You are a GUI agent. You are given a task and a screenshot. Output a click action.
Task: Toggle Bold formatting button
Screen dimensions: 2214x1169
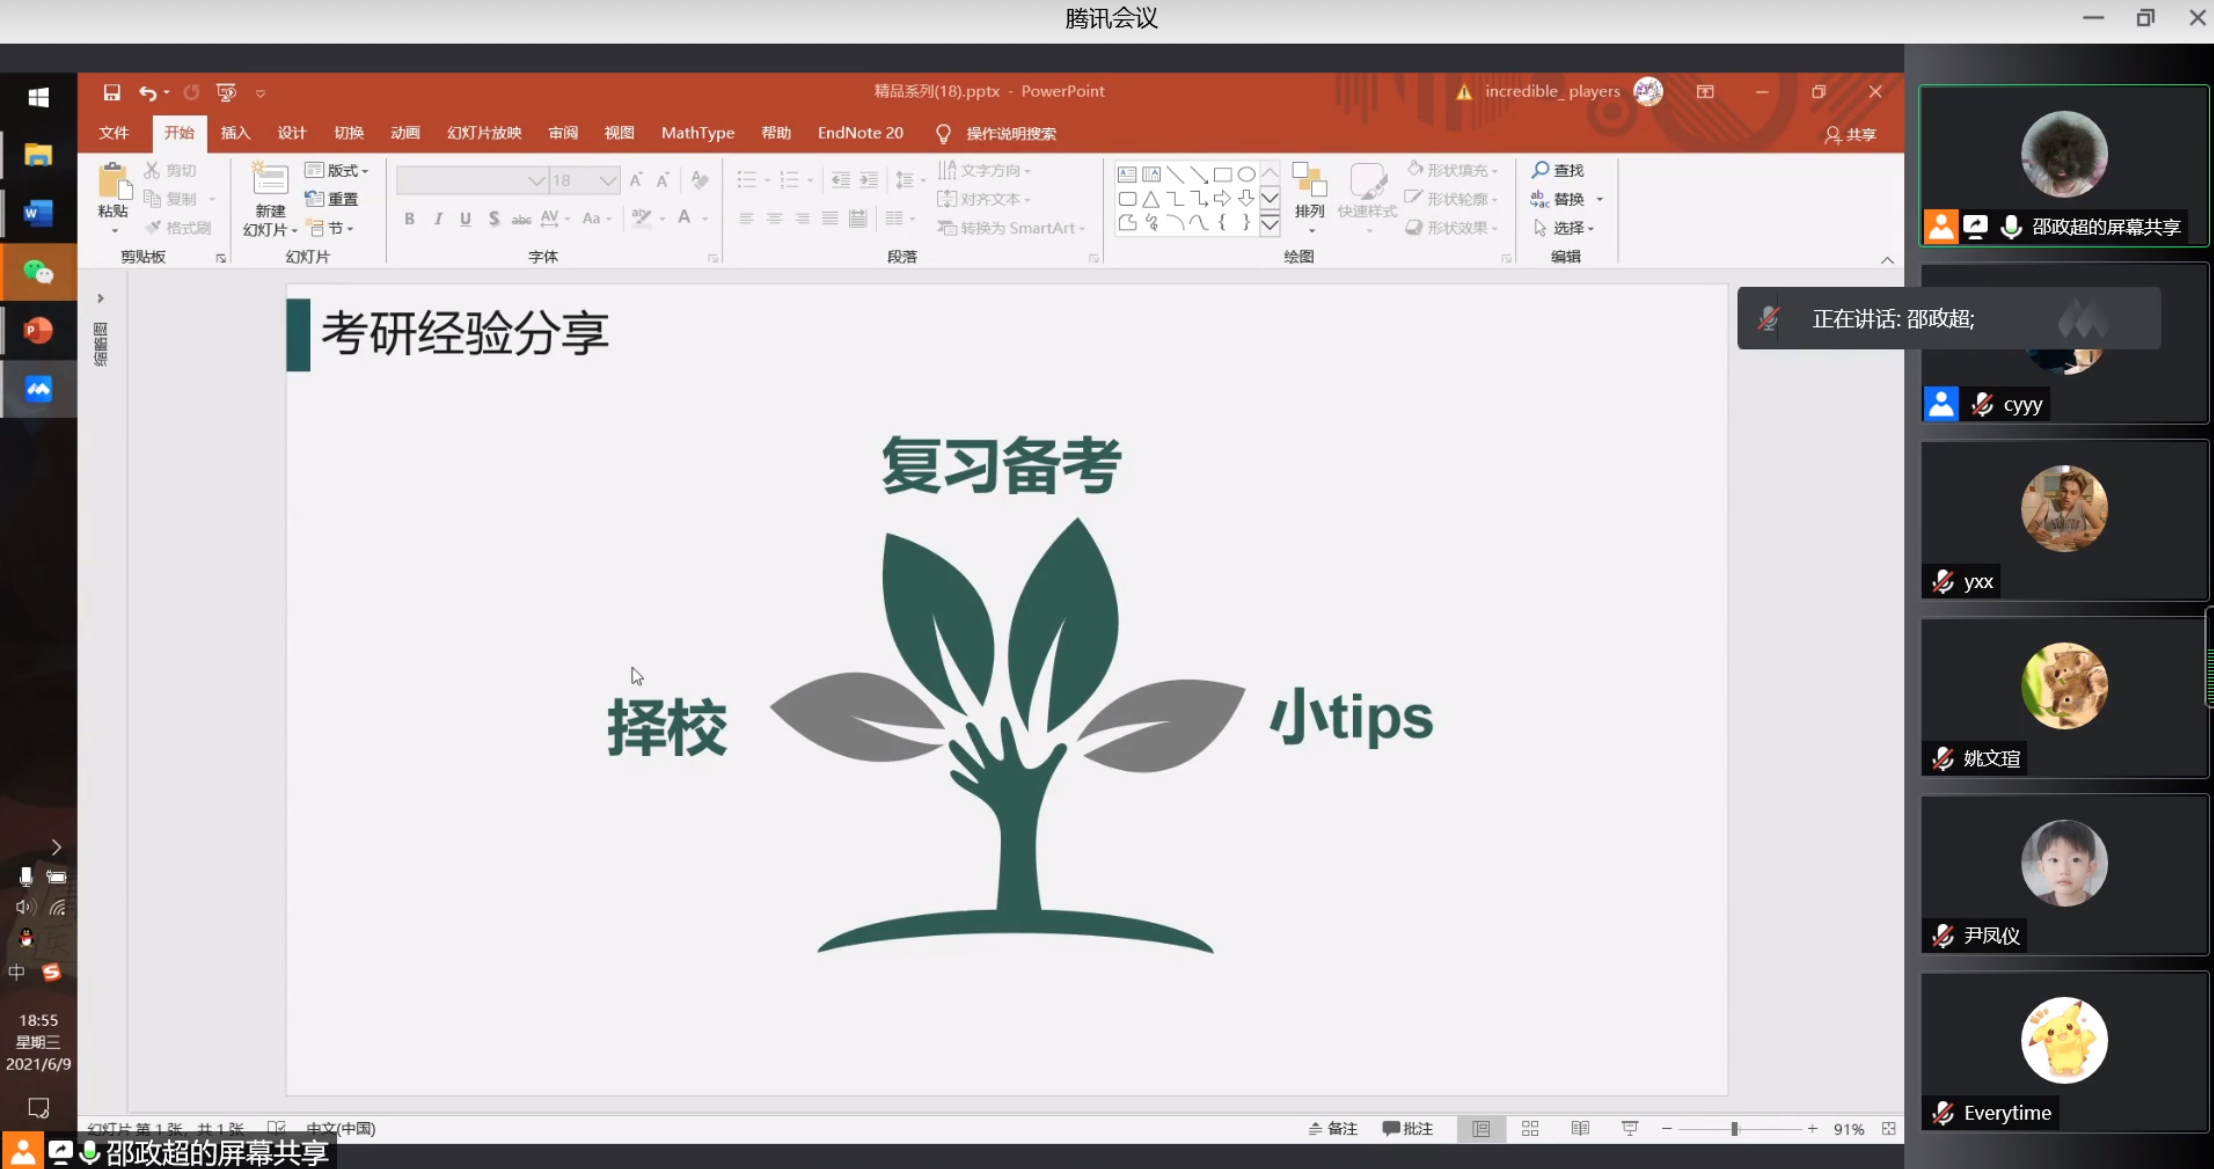click(x=409, y=219)
